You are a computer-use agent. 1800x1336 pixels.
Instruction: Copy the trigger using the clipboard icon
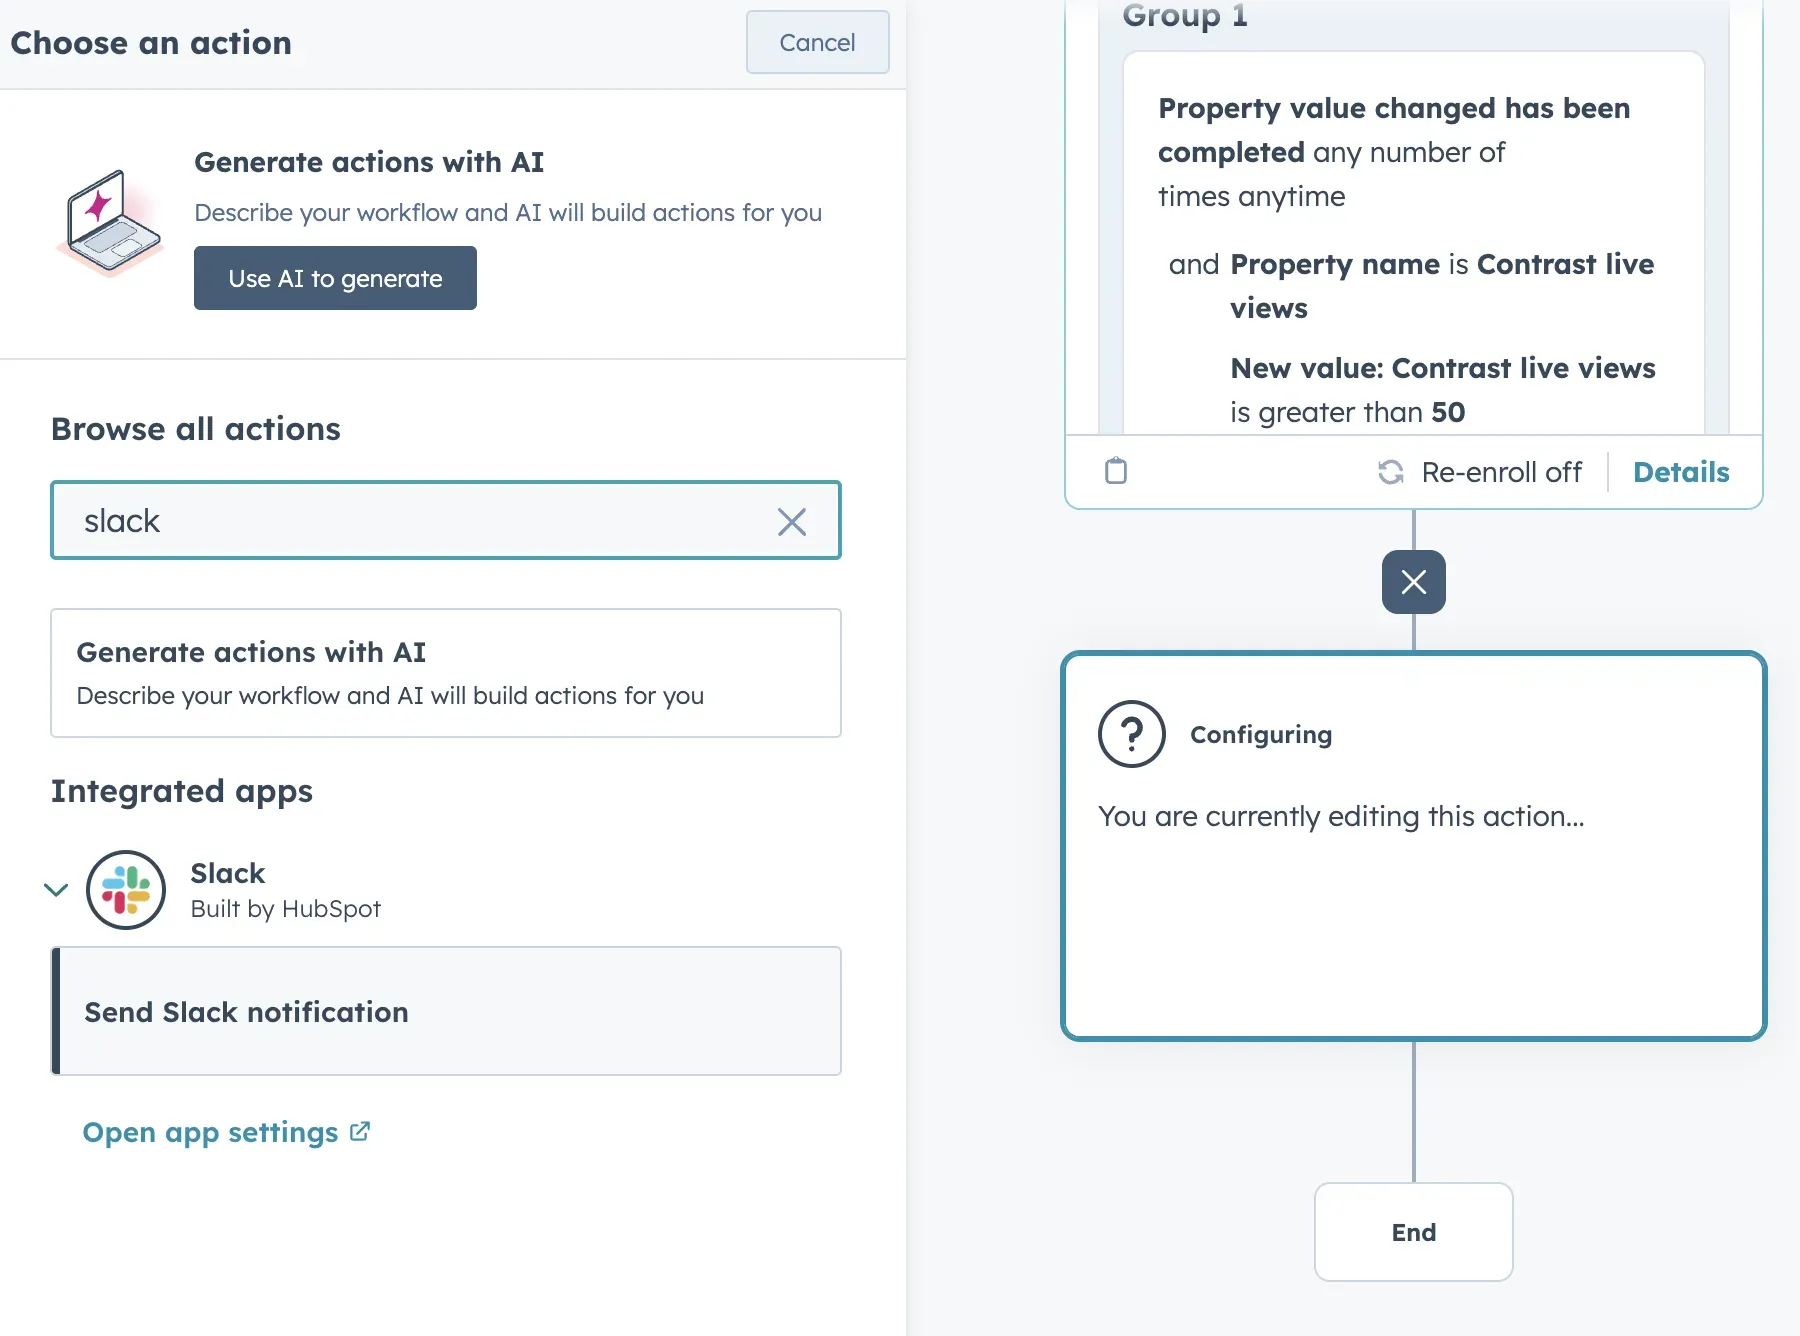(x=1116, y=471)
